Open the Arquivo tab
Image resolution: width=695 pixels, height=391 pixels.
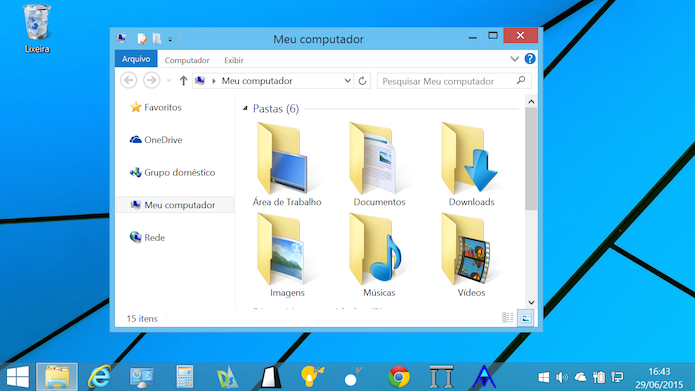[136, 59]
